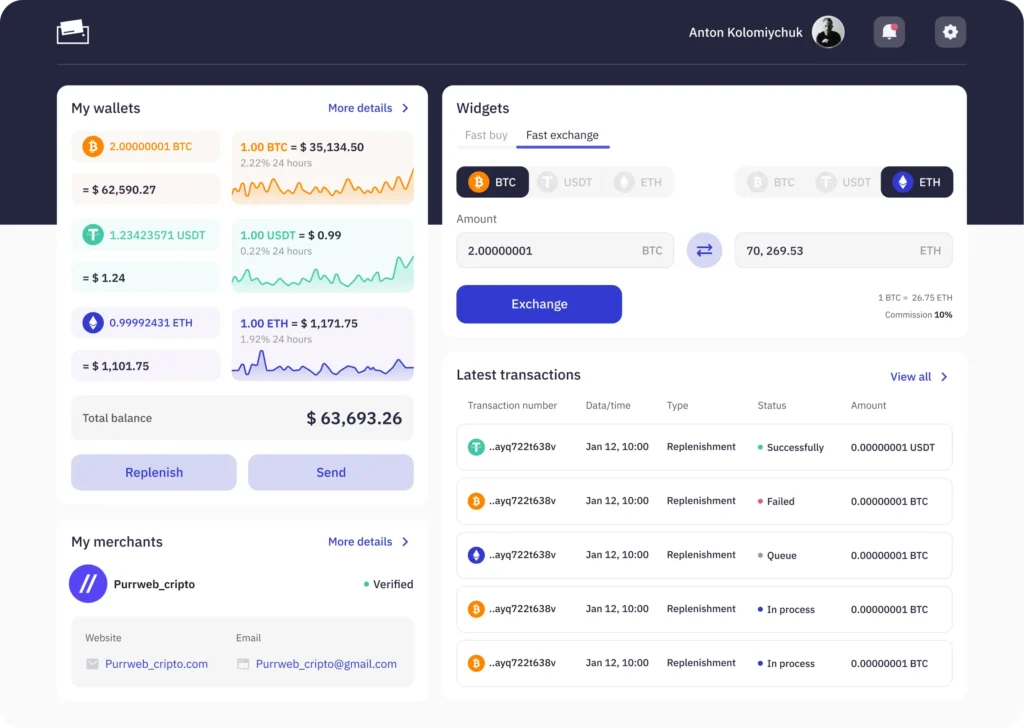
Task: Click the Exchange button
Action: [x=539, y=304]
